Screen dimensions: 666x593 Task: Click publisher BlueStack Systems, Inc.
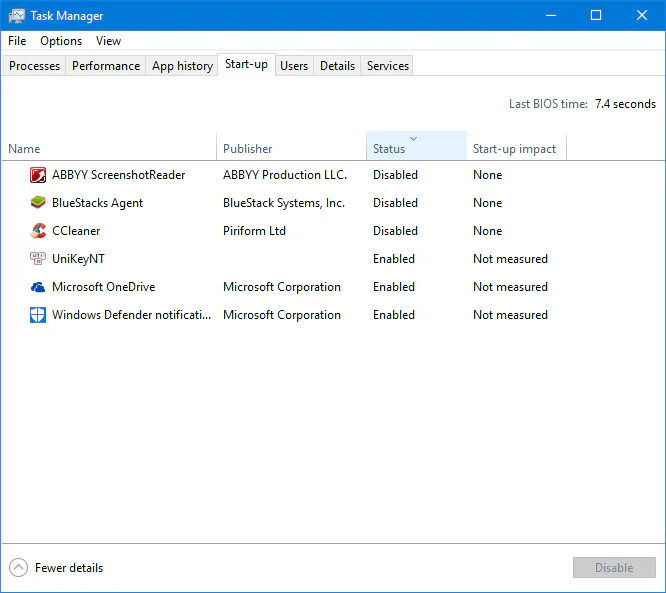pyautogui.click(x=284, y=203)
